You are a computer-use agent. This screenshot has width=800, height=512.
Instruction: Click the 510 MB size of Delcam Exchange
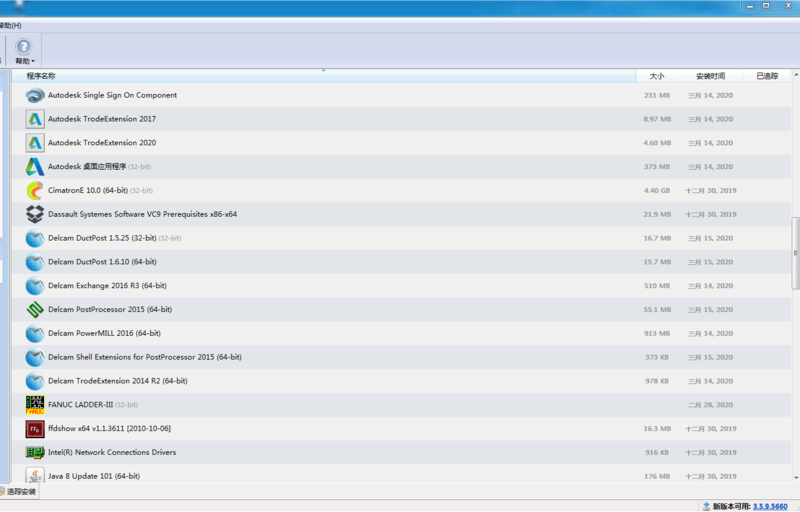coord(657,286)
